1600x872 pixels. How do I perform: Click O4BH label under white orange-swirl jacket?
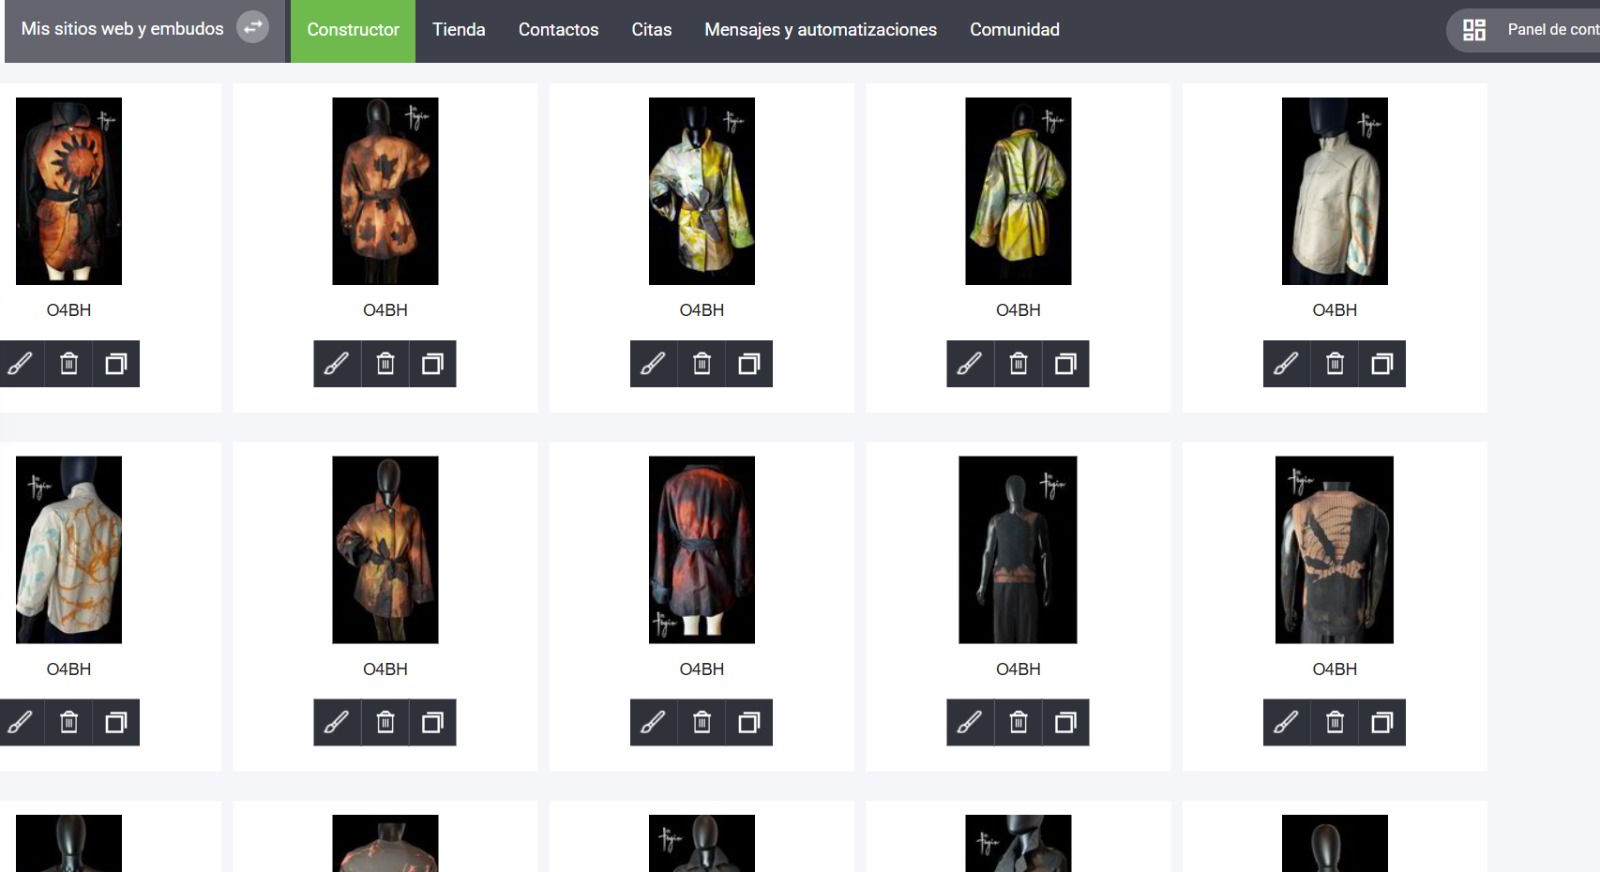pyautogui.click(x=69, y=669)
